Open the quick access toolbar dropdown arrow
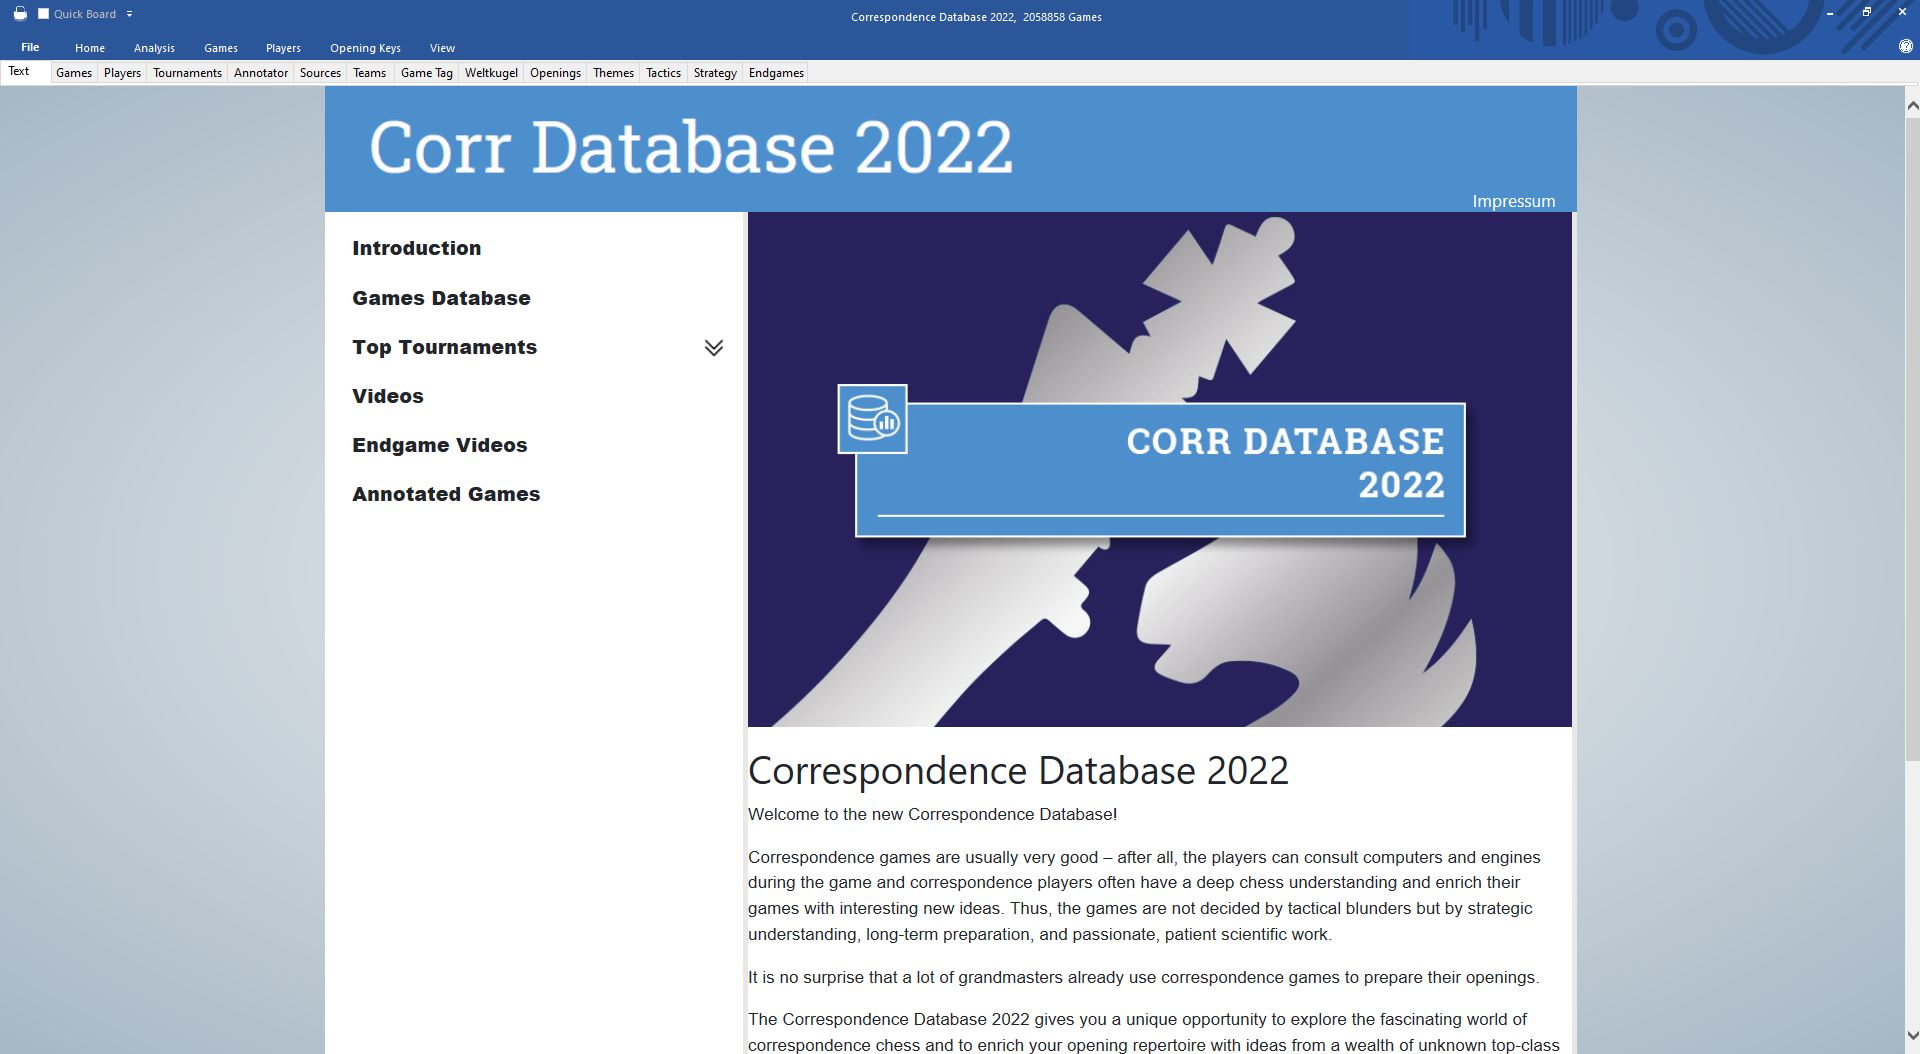Viewport: 1920px width, 1054px height. click(129, 14)
